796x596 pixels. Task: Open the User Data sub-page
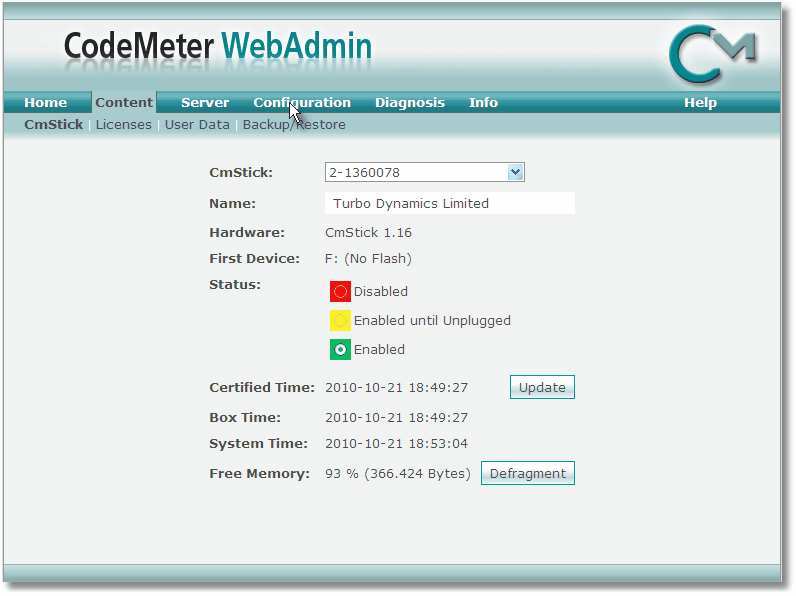click(x=197, y=124)
